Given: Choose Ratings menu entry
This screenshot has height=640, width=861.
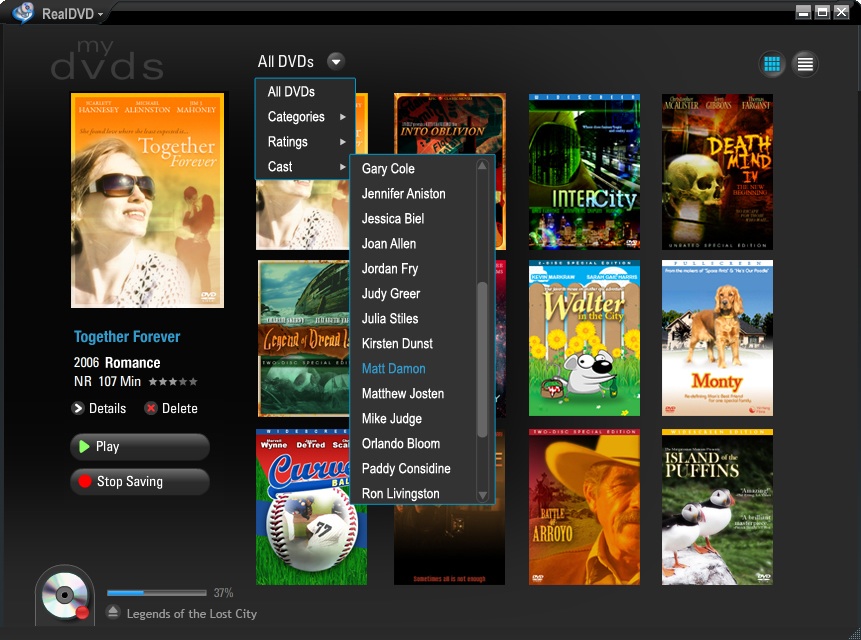Looking at the screenshot, I should (x=305, y=142).
